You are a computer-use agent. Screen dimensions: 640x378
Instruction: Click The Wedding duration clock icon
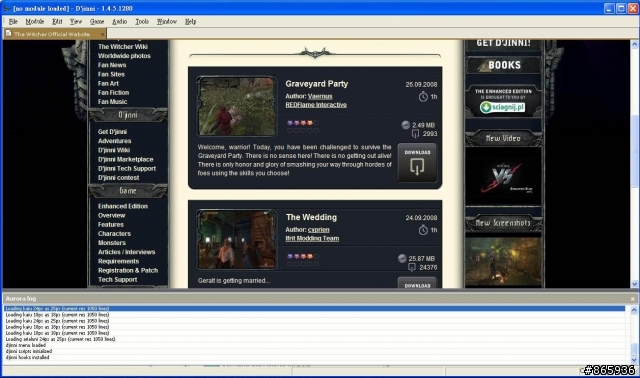[423, 230]
